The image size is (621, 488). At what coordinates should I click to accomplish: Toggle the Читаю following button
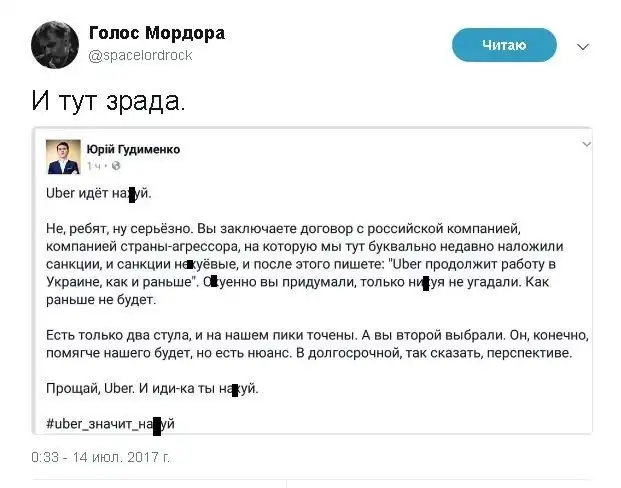[504, 45]
